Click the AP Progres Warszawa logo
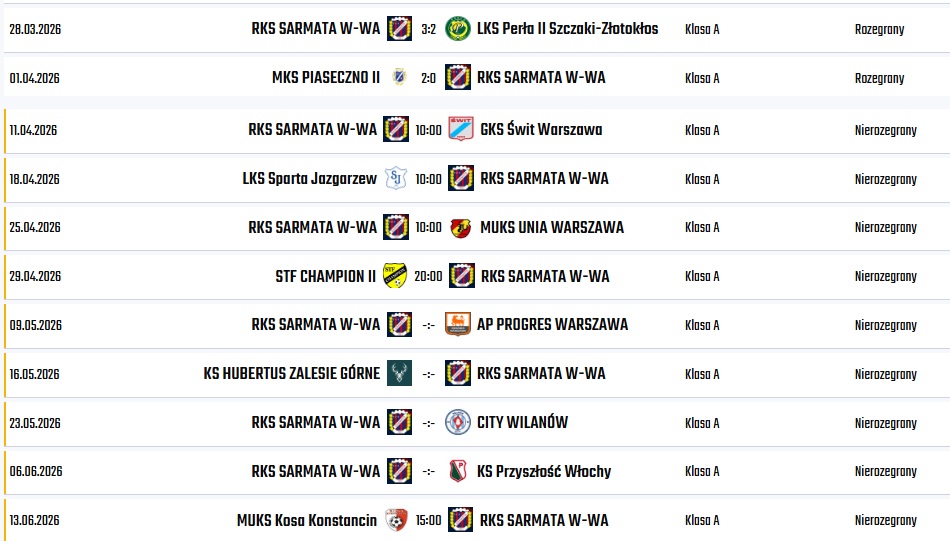The height and width of the screenshot is (541, 950). click(458, 324)
